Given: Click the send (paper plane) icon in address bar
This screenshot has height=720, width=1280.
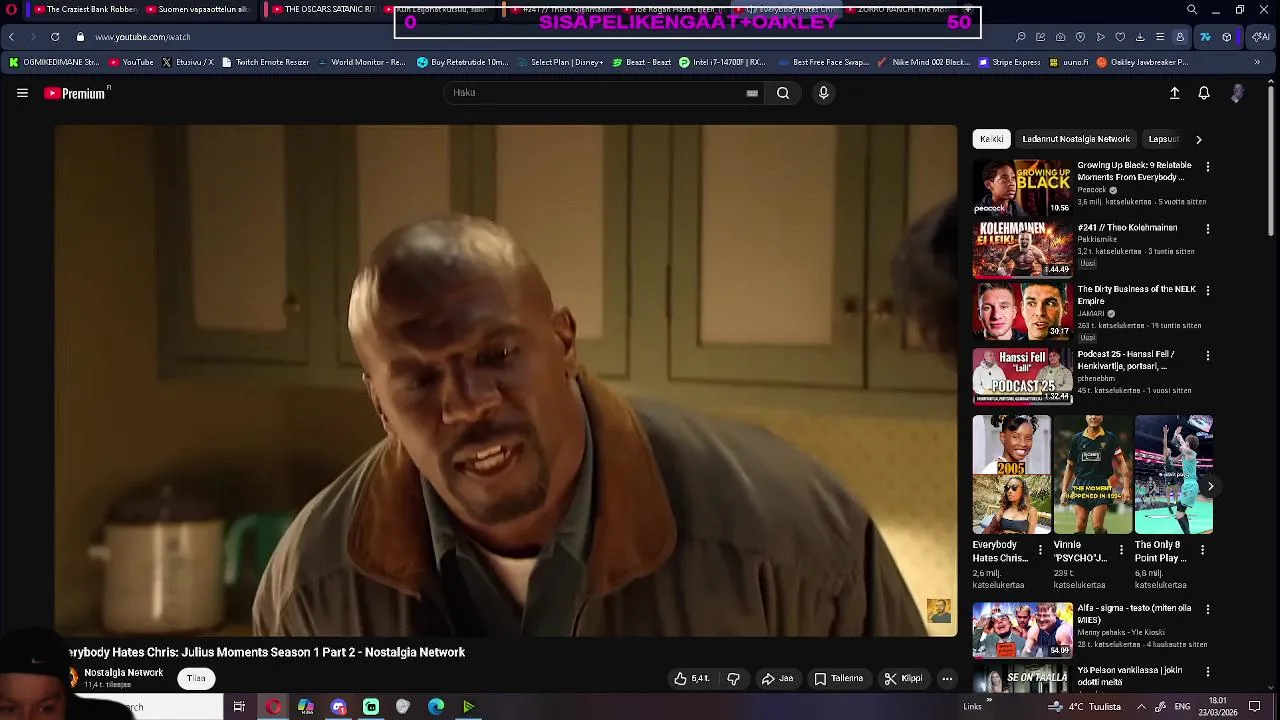Looking at the screenshot, I should [x=1100, y=37].
